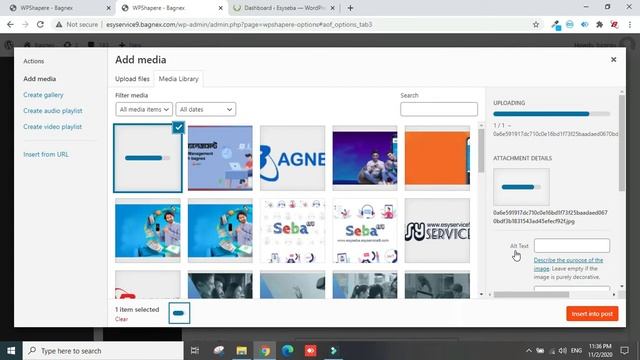Open a new browser tab
This screenshot has width=640, height=360.
tap(350, 8)
